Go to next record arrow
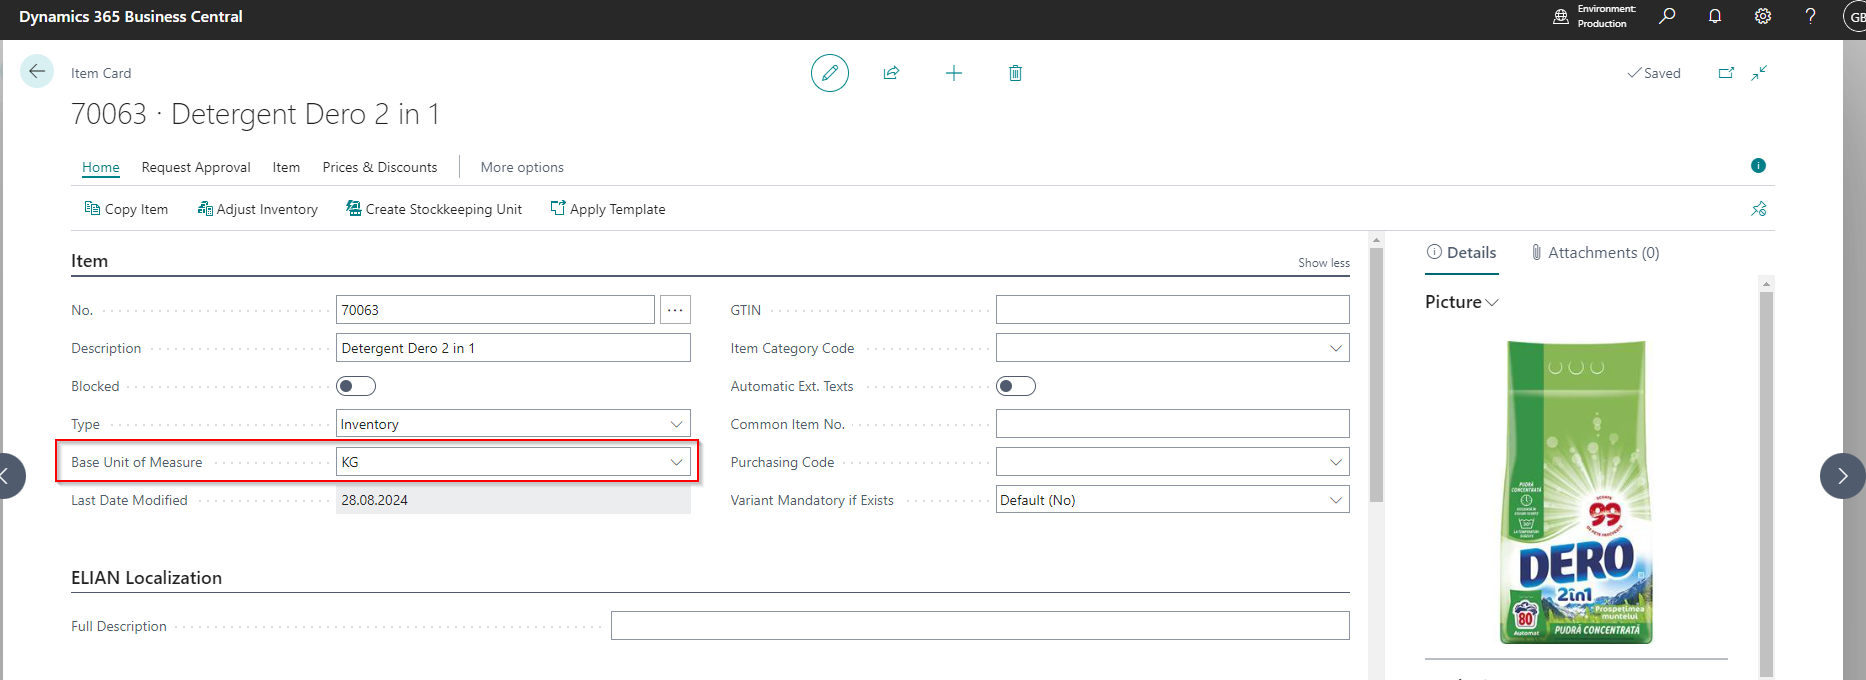The width and height of the screenshot is (1866, 680). (1842, 476)
